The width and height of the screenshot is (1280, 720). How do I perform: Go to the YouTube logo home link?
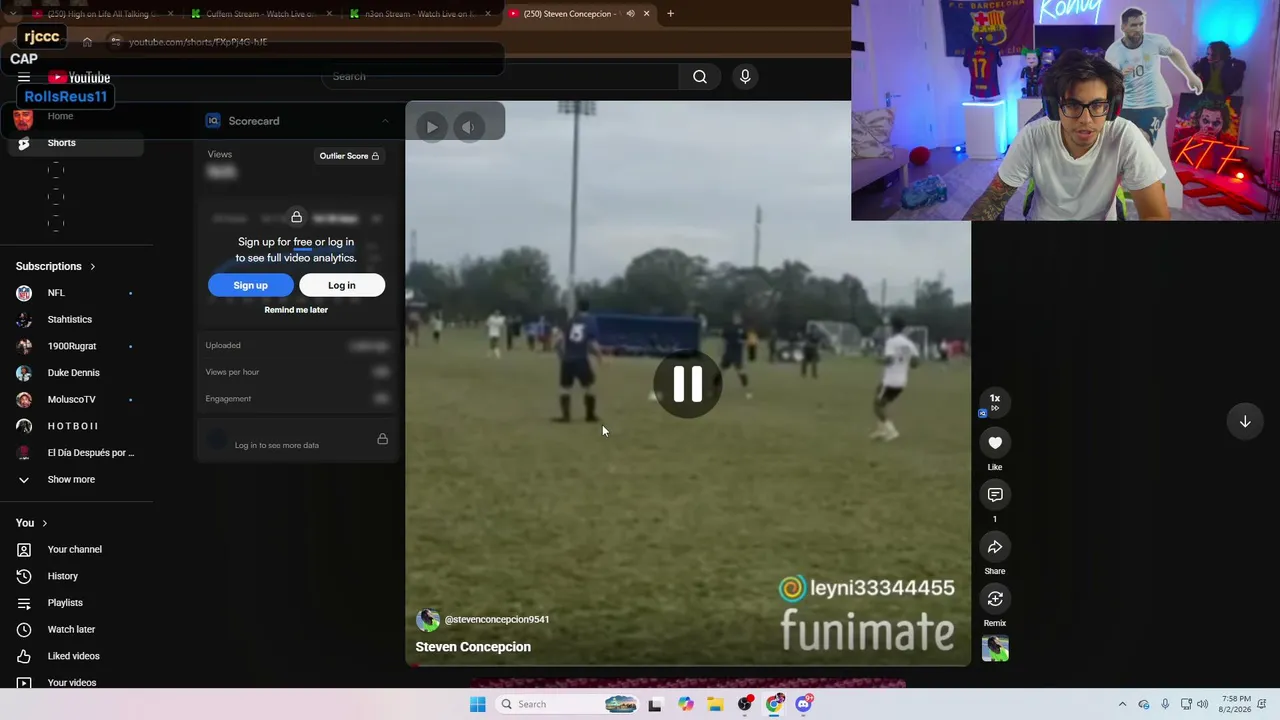[x=79, y=78]
